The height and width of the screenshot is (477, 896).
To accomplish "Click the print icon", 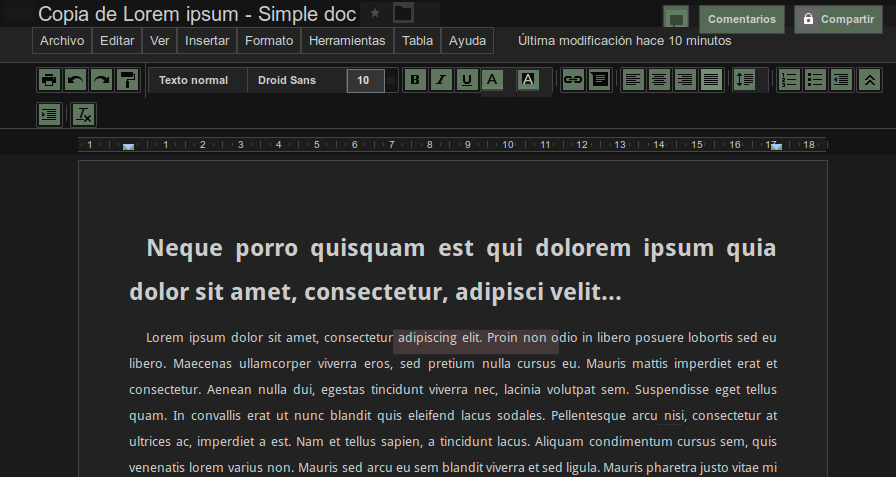I will click(x=49, y=80).
